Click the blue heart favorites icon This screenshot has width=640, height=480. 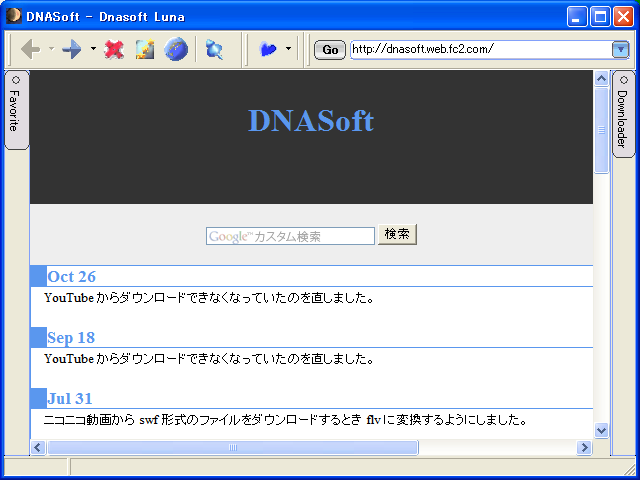[268, 49]
